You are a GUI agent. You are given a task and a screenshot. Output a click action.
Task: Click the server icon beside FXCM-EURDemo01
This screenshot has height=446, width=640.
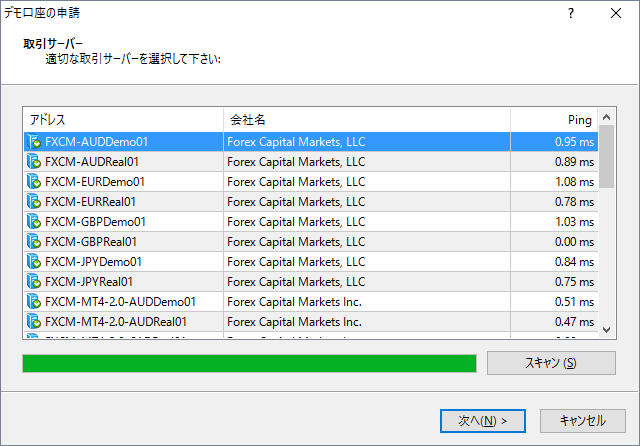(x=34, y=182)
